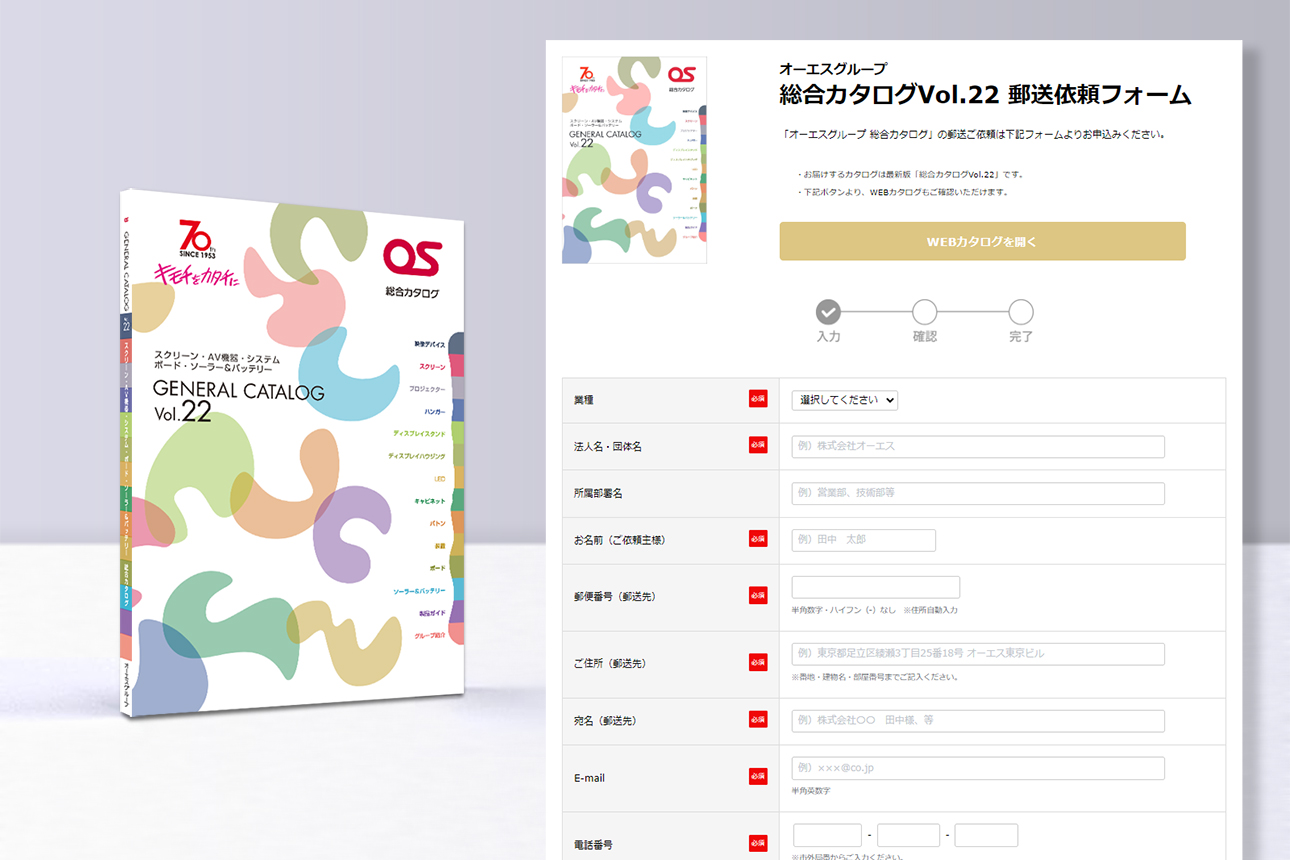Image resolution: width=1290 pixels, height=860 pixels.
Task: Click the last 電話番号 box
Action: coord(986,835)
